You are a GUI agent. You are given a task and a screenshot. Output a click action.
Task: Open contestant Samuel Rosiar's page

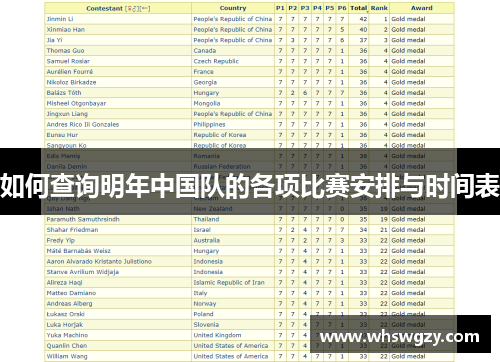(x=68, y=61)
